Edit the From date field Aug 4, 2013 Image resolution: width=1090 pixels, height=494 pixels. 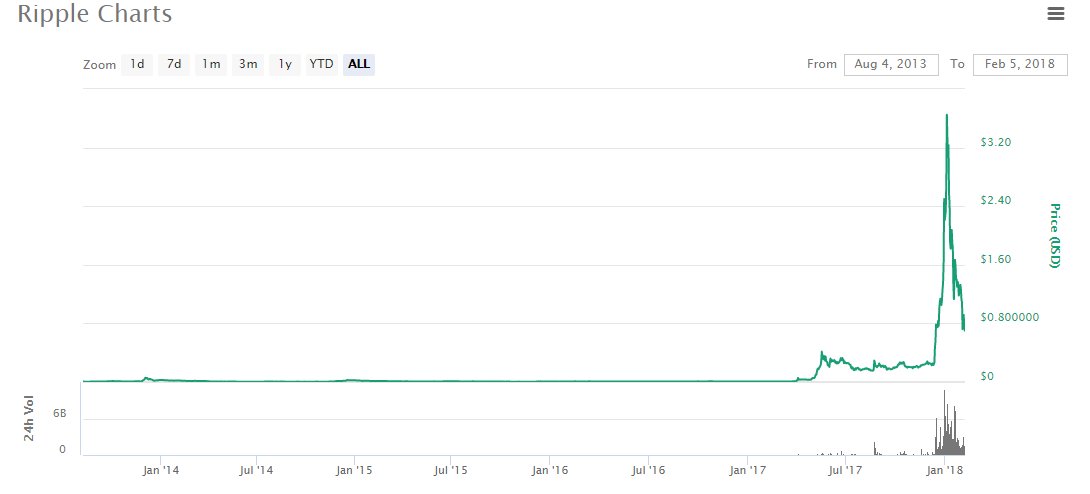(891, 64)
